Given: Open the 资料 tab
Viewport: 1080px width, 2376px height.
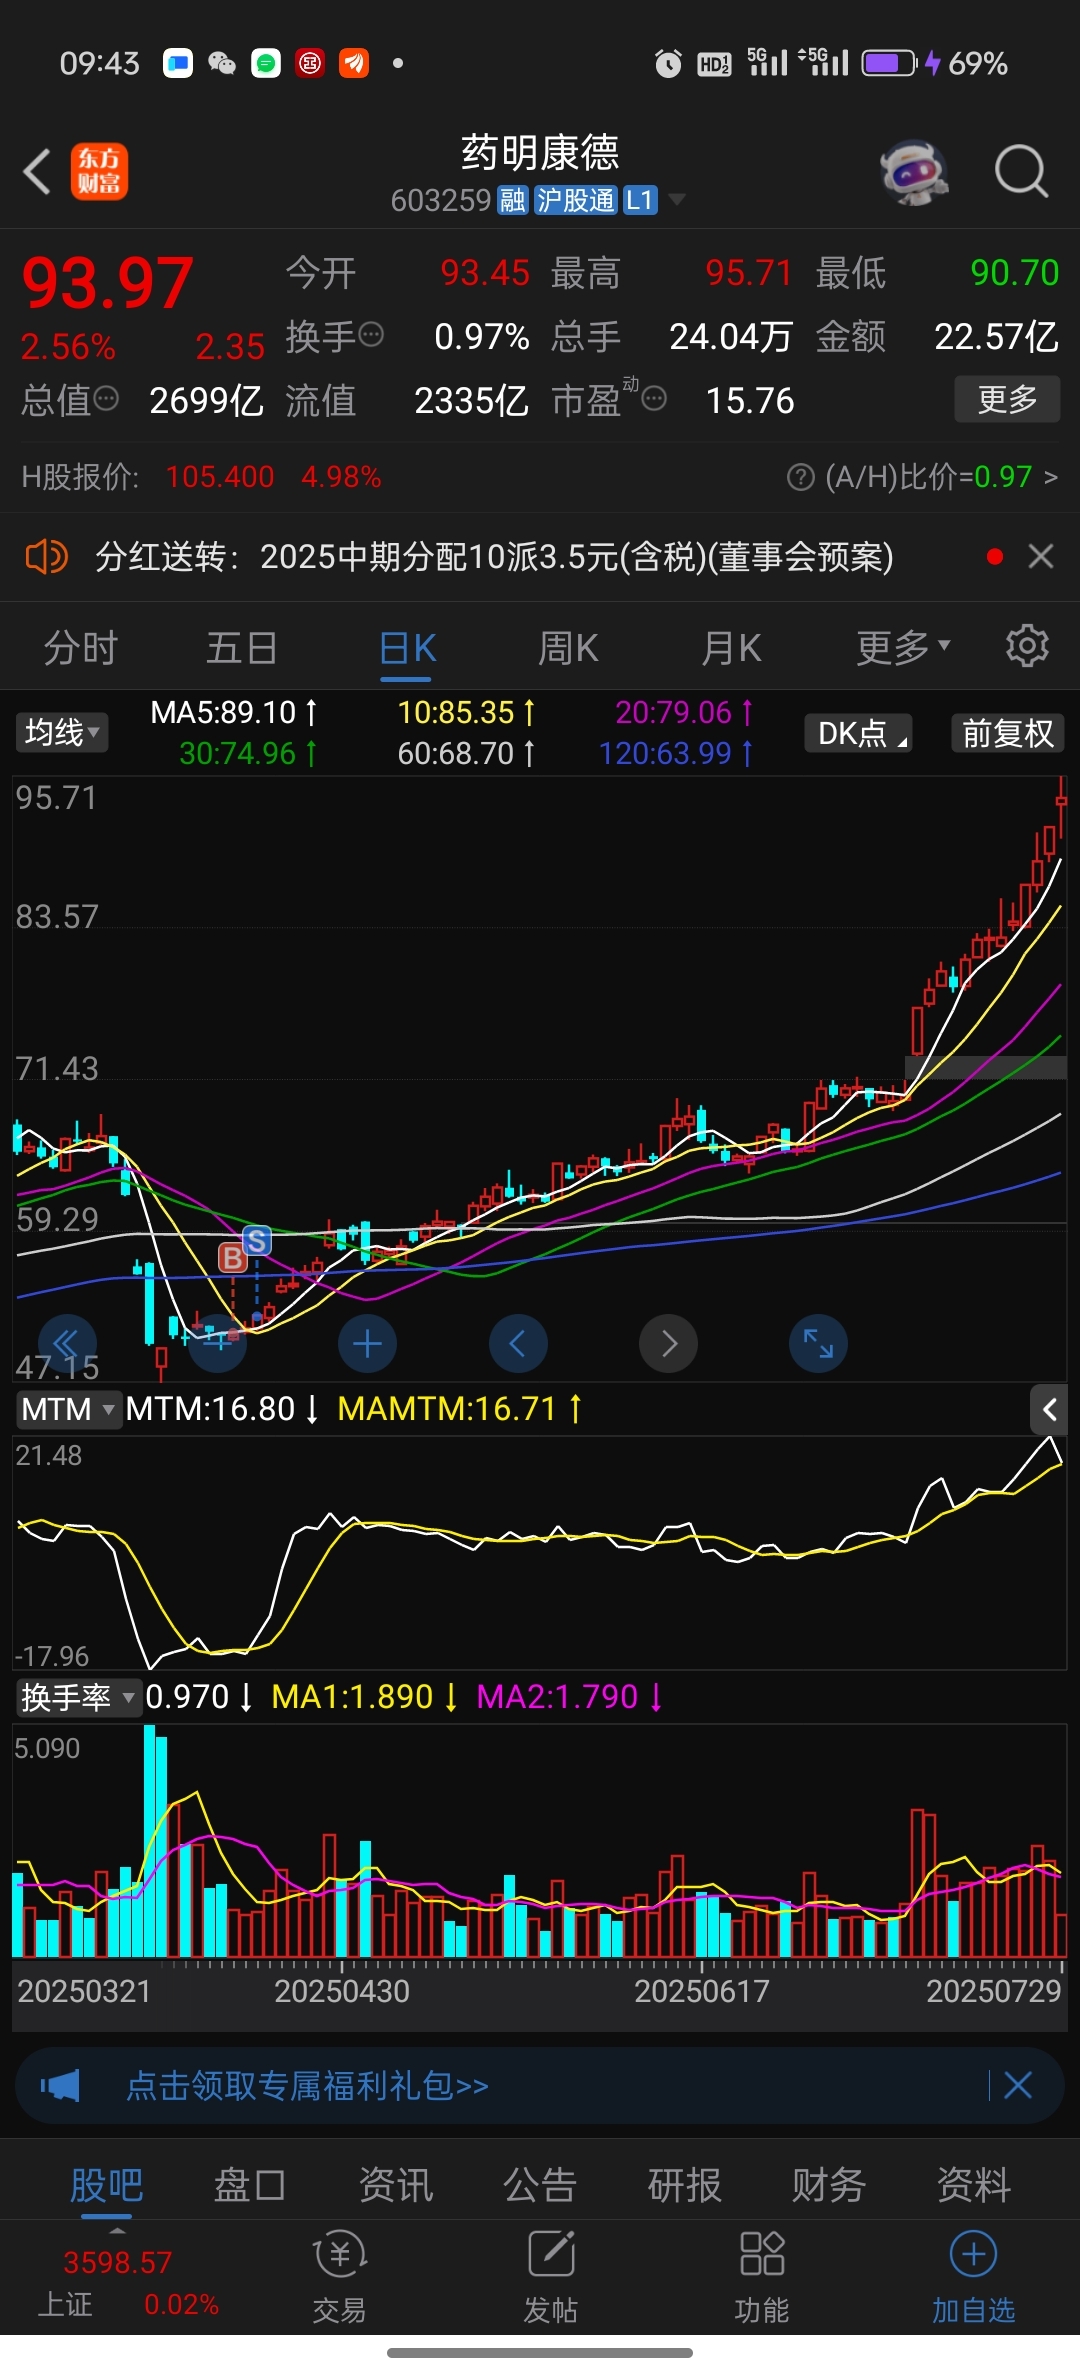Looking at the screenshot, I should point(973,2185).
